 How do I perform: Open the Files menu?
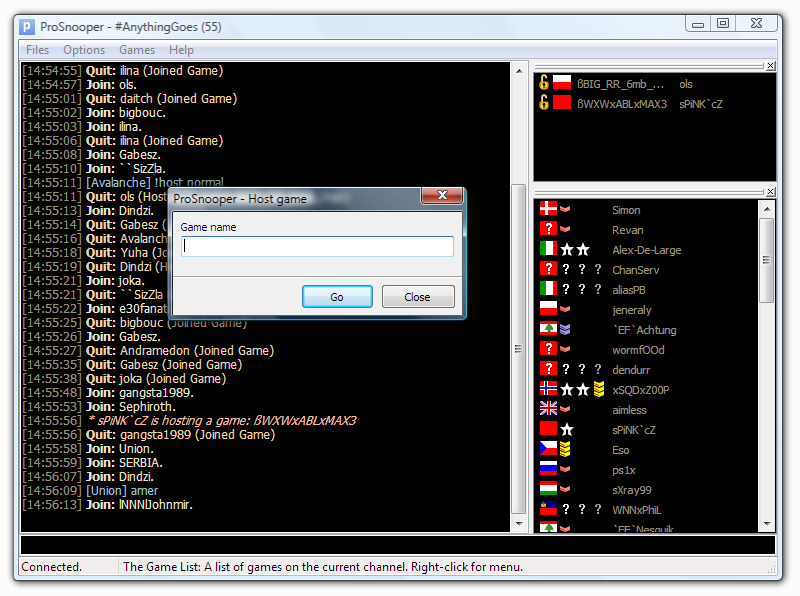pos(37,50)
